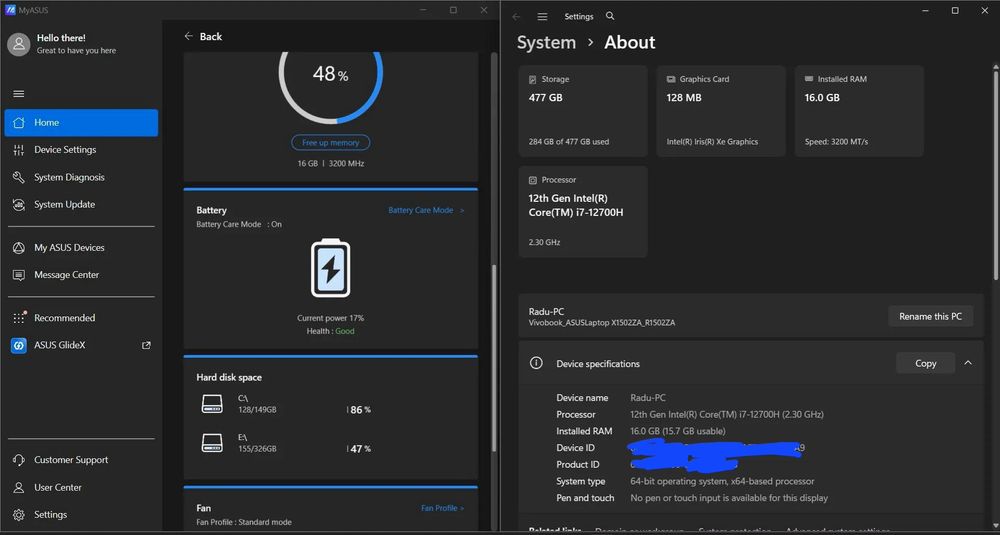Open System Diagnosis page
Image resolution: width=1000 pixels, height=535 pixels.
click(x=81, y=177)
